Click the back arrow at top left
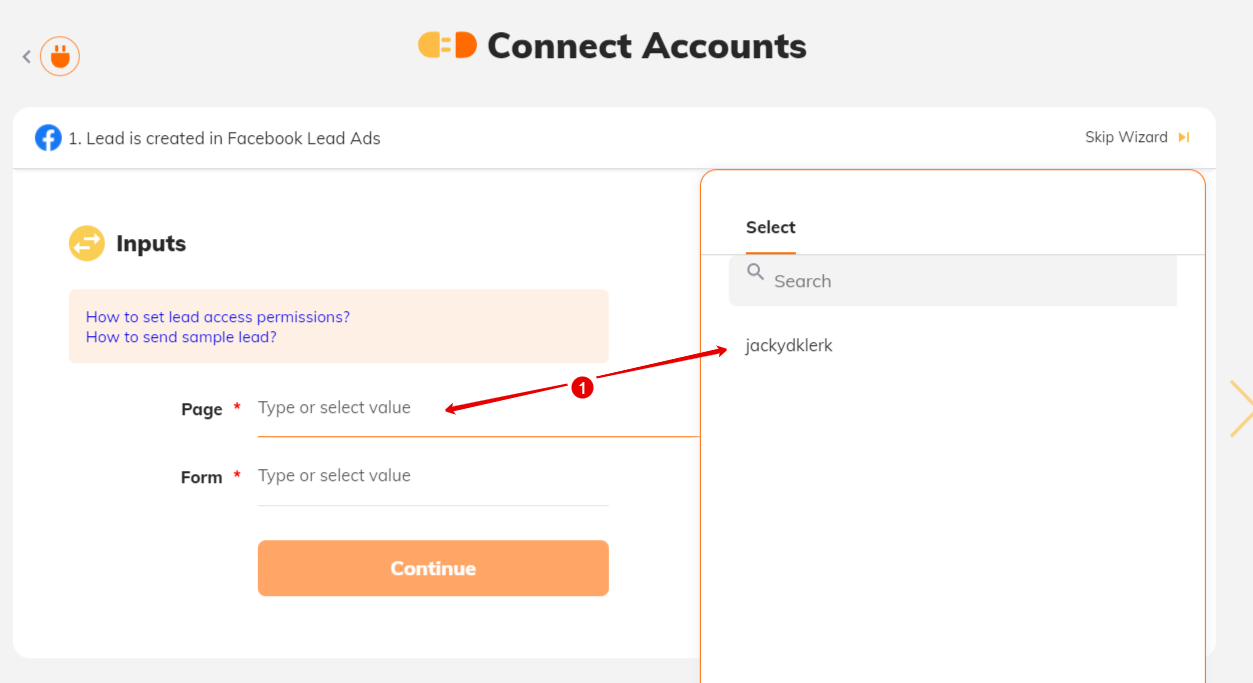Image resolution: width=1253 pixels, height=683 pixels. tap(25, 56)
